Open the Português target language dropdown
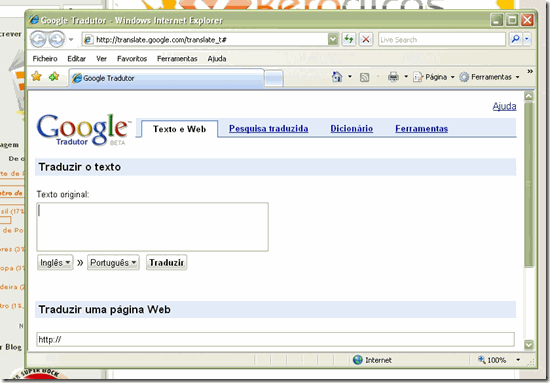Image resolution: width=550 pixels, height=383 pixels. click(113, 263)
